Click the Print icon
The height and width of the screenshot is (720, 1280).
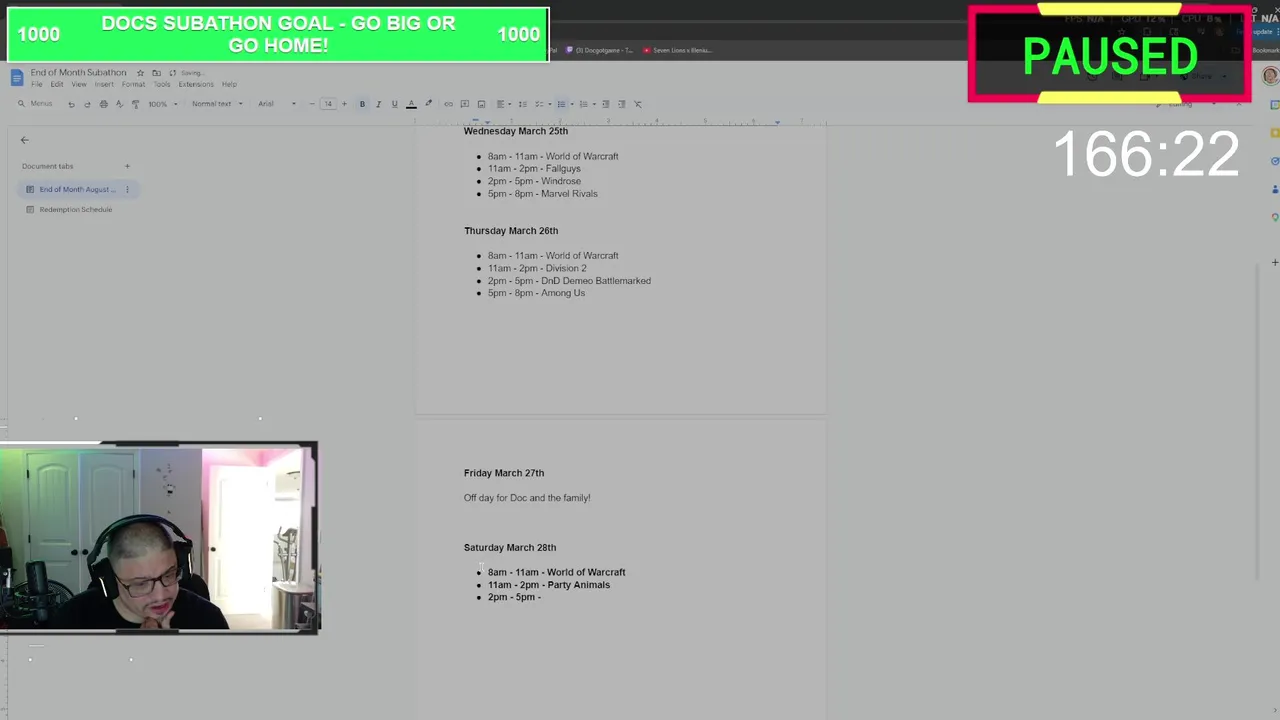click(x=103, y=104)
